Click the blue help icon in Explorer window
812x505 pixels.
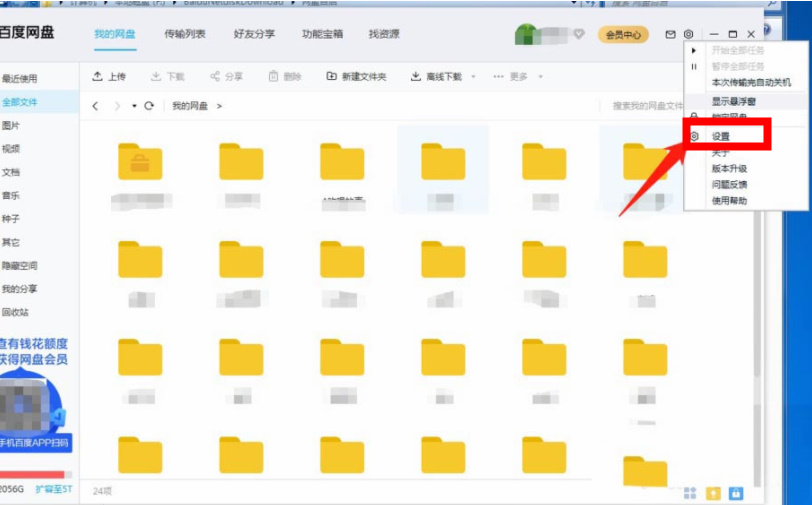(767, 29)
